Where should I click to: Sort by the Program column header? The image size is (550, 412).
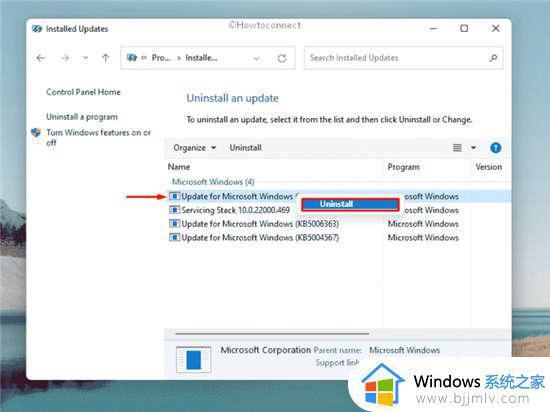[x=403, y=167]
